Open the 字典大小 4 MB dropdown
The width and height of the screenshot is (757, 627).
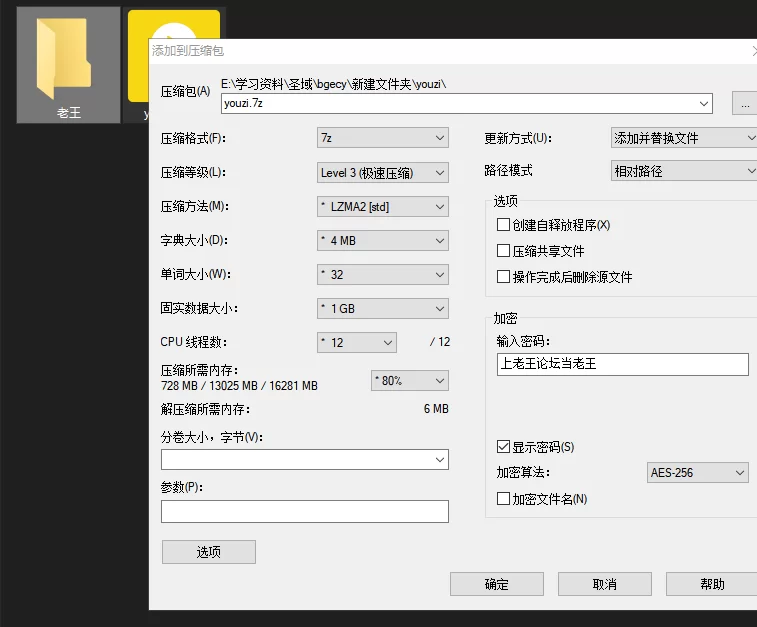pos(383,240)
